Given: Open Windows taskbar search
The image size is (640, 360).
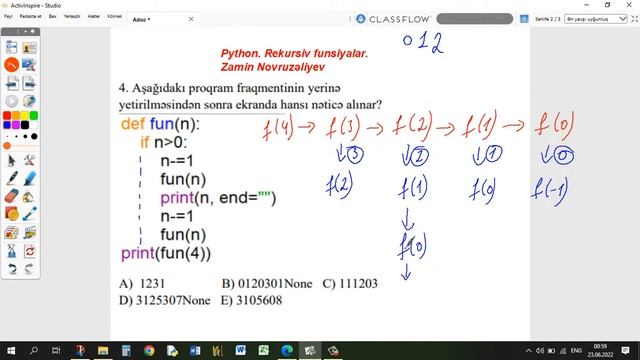Looking at the screenshot, I should [34, 351].
